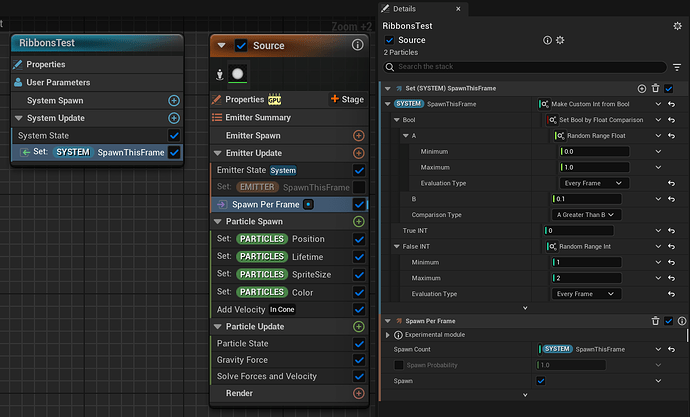Show Spawn Per Frame module info

pos(682,321)
